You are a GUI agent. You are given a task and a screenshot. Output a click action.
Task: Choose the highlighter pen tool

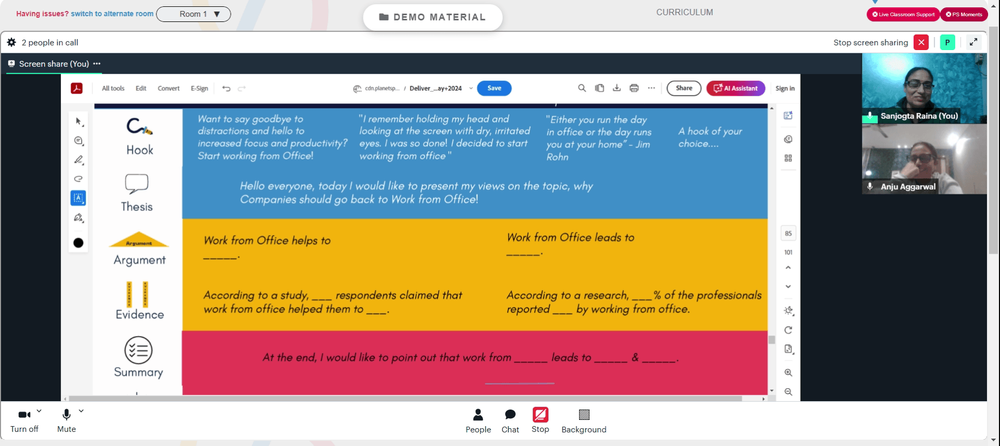coord(78,160)
